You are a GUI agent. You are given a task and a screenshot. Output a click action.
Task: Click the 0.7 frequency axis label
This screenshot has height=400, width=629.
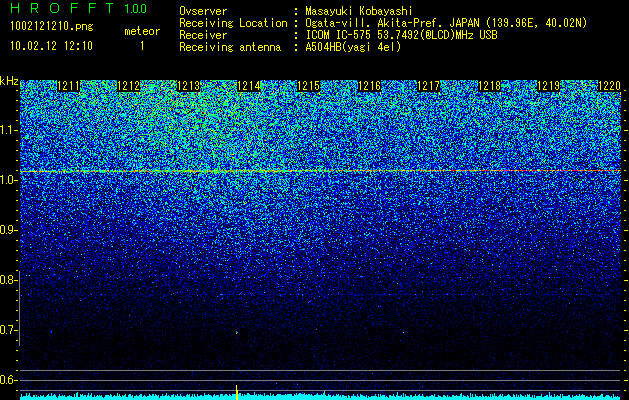pos(8,330)
